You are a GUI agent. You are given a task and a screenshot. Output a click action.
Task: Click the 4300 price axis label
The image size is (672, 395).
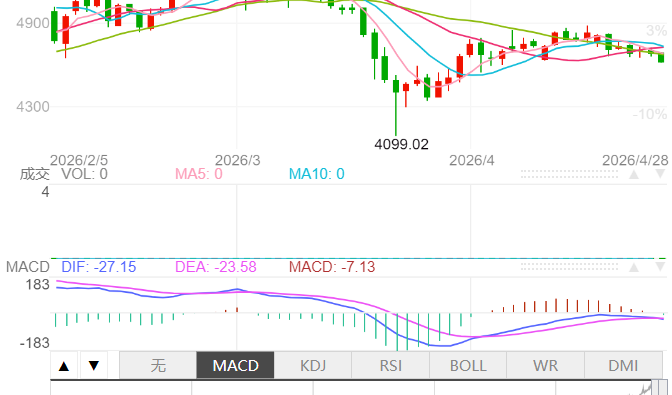(x=33, y=106)
